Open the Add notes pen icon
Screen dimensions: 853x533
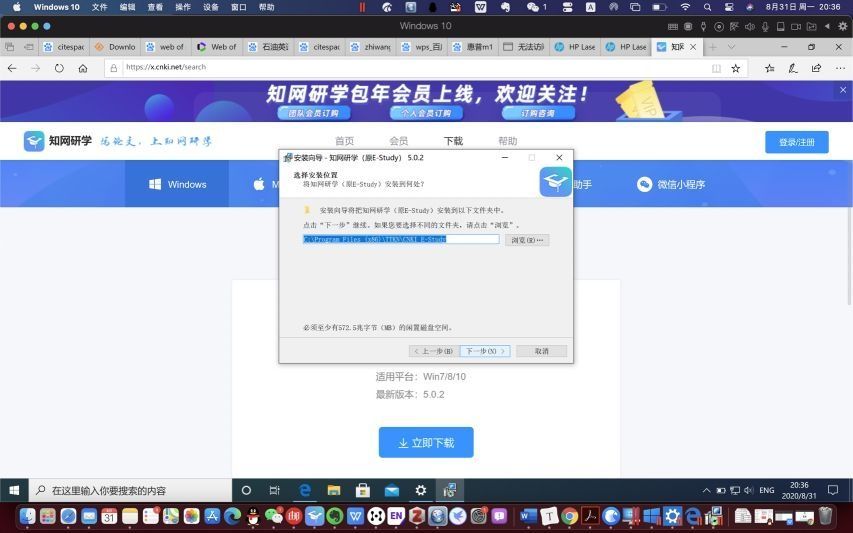click(793, 68)
